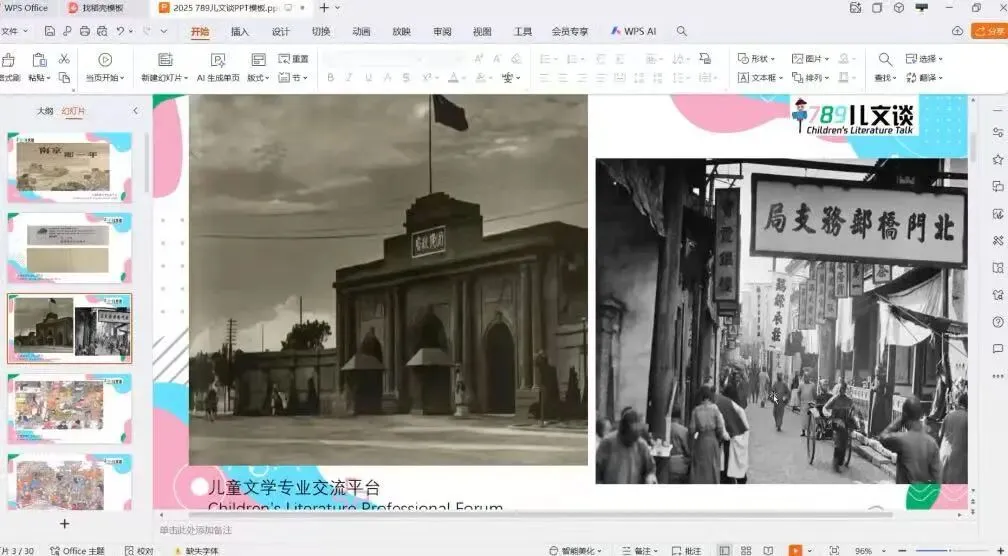Start slideshow from current slide (当页开始)
Image resolution: width=1008 pixels, height=556 pixels.
pyautogui.click(x=104, y=61)
